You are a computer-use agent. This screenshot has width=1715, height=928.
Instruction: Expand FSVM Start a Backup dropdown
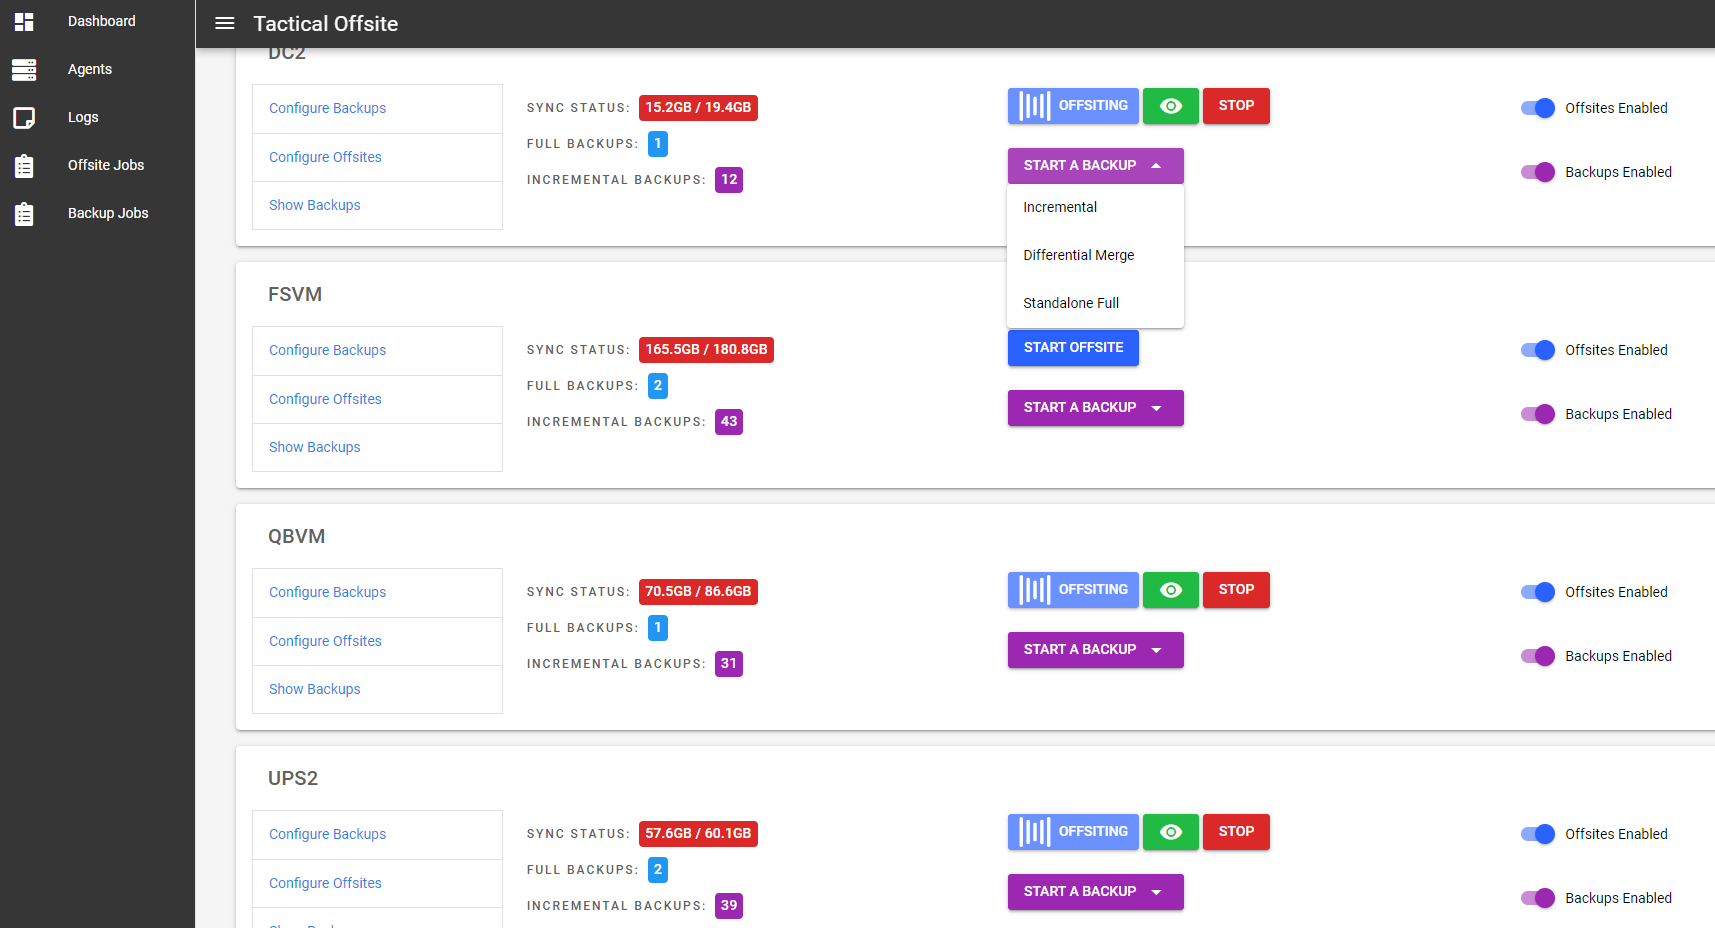pos(1096,408)
